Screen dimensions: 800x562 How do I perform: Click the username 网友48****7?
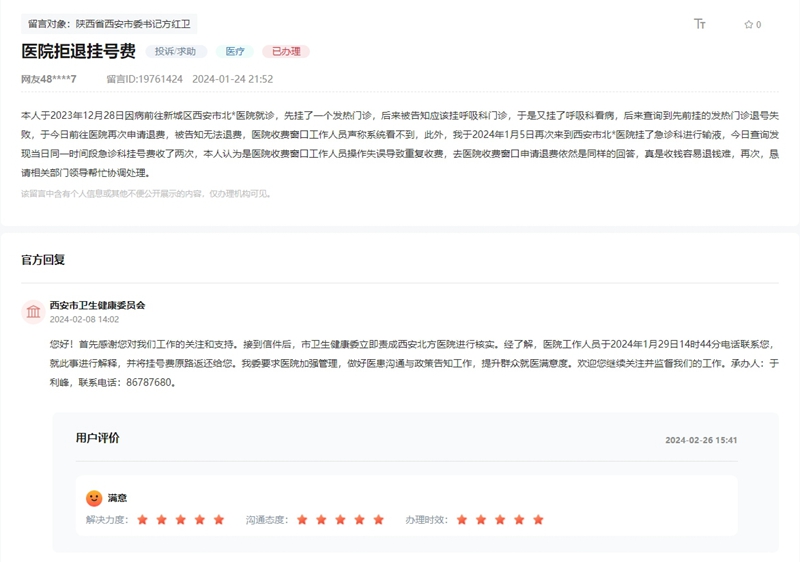pyautogui.click(x=48, y=79)
